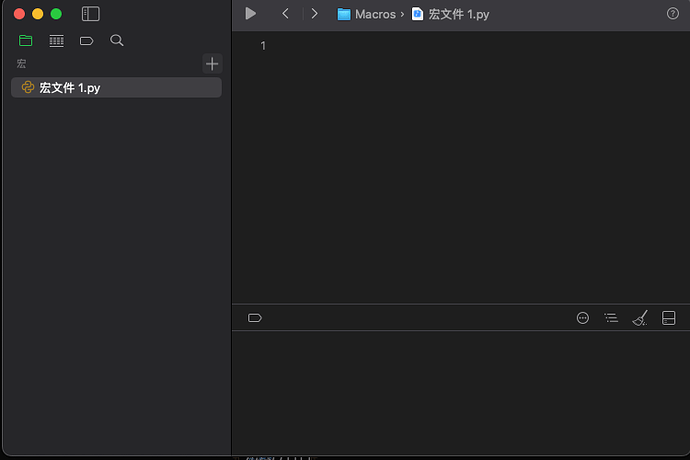Open the search magnifier in sidebar
Screen dimensions: 690x460
117,40
